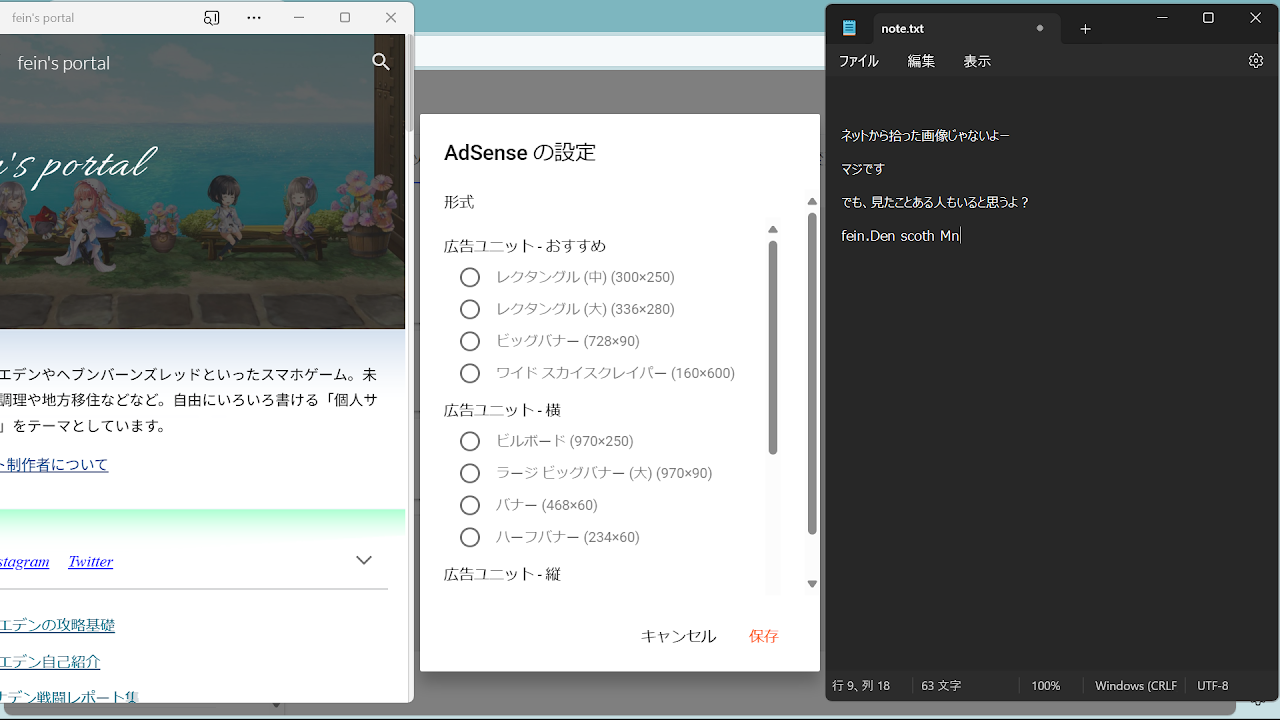
Task: Add a new tab in Notepad
Action: point(1085,29)
